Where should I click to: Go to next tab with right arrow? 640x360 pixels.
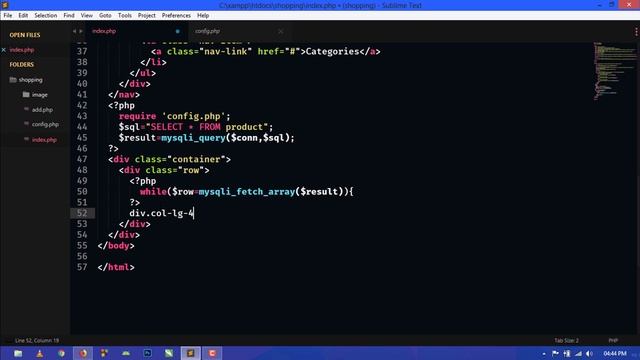81,31
